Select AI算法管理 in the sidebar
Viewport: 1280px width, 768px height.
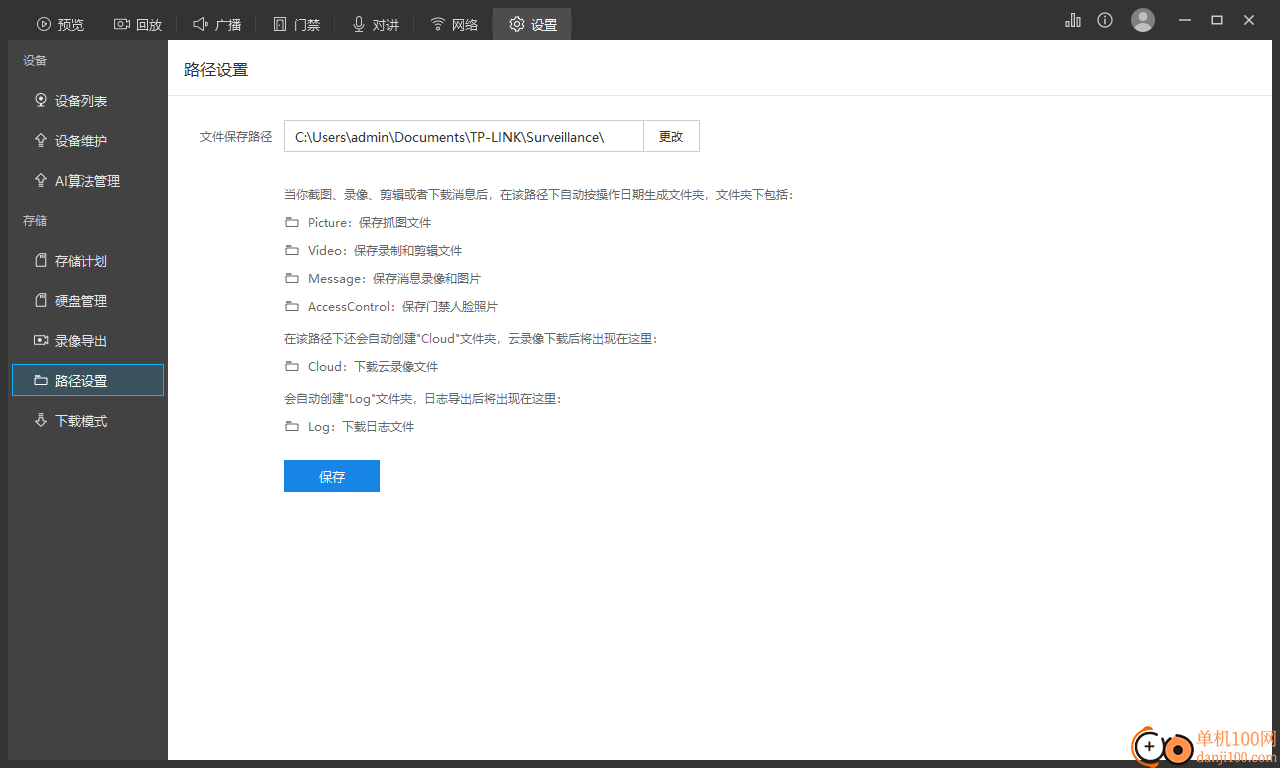click(x=88, y=181)
